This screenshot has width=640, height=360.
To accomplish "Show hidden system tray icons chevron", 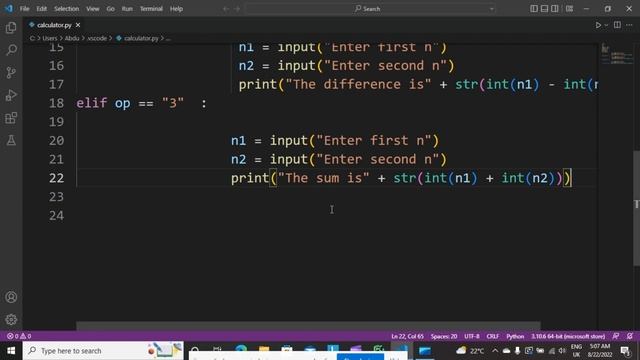I will point(495,351).
